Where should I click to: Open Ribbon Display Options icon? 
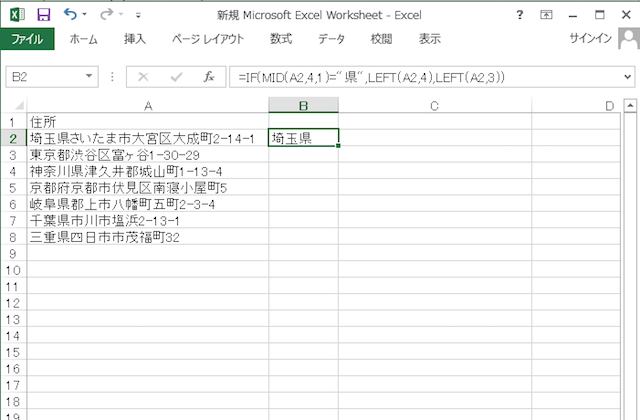coord(546,15)
